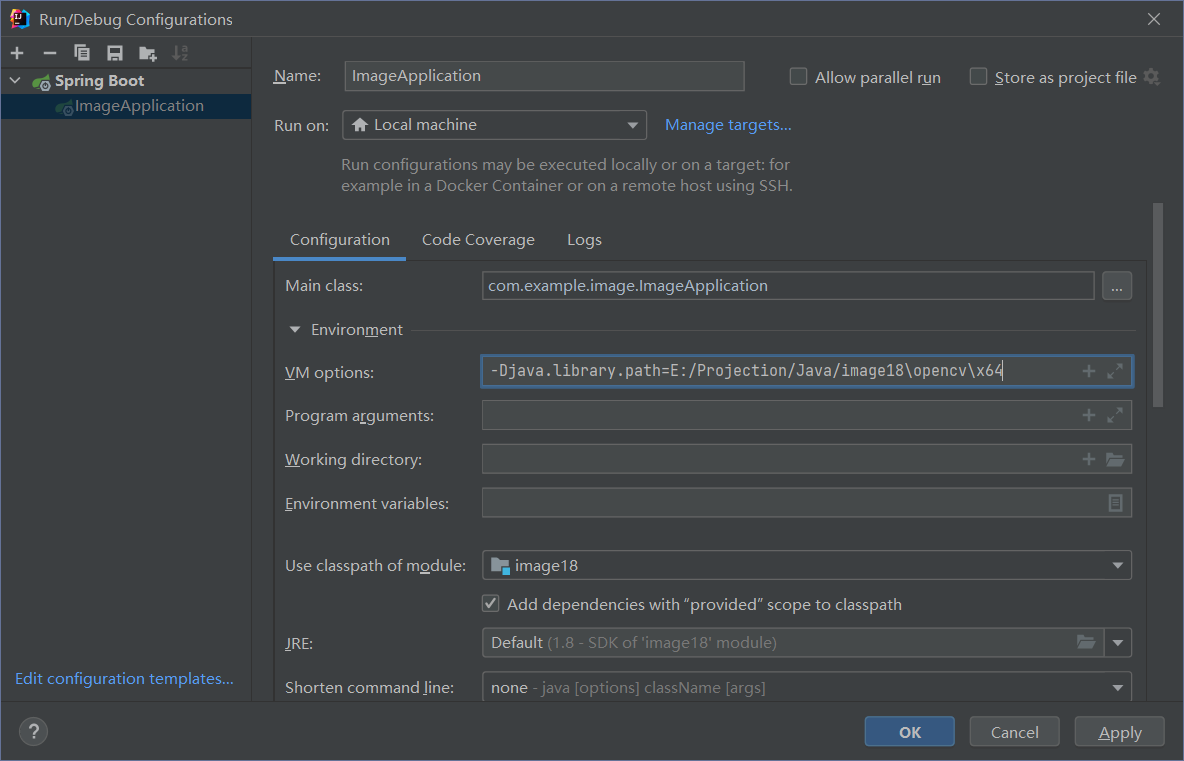Add a new run configuration

(x=16, y=52)
